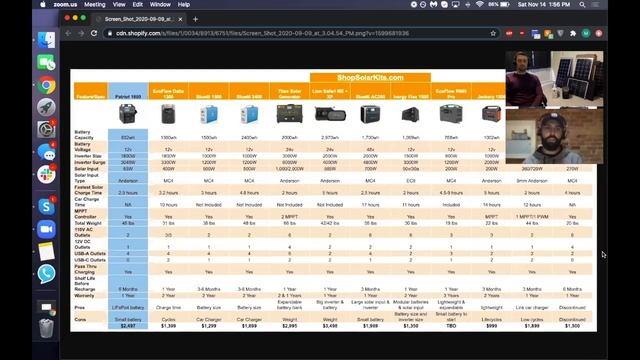Open Notes app in the dock
Image resolution: width=640 pixels, height=360 pixels.
pyautogui.click(x=46, y=251)
